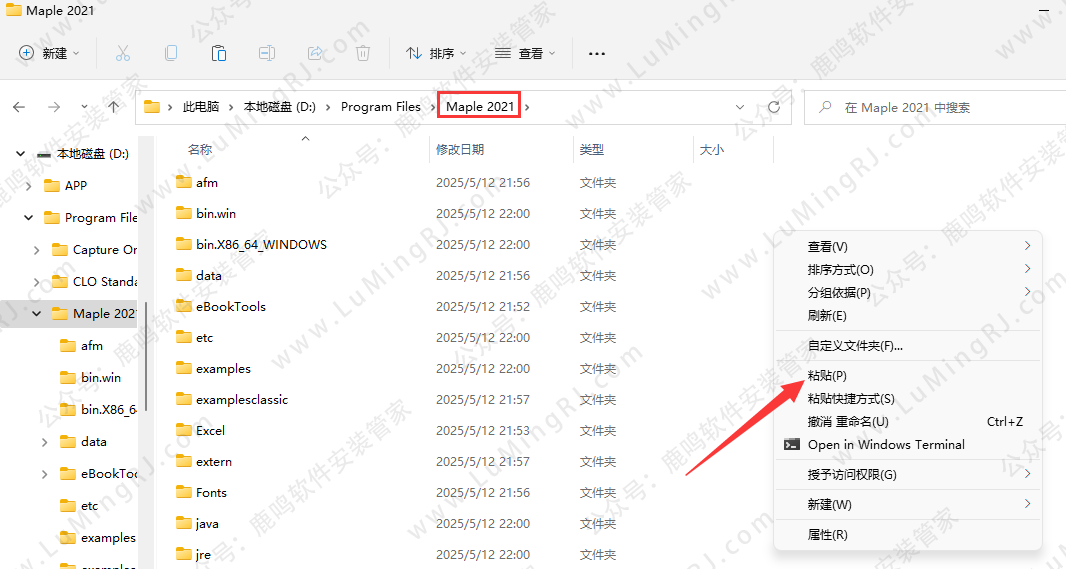Click the chevron after Maple 2021 breadcrumb
Image resolution: width=1066 pixels, height=569 pixels.
tap(527, 107)
